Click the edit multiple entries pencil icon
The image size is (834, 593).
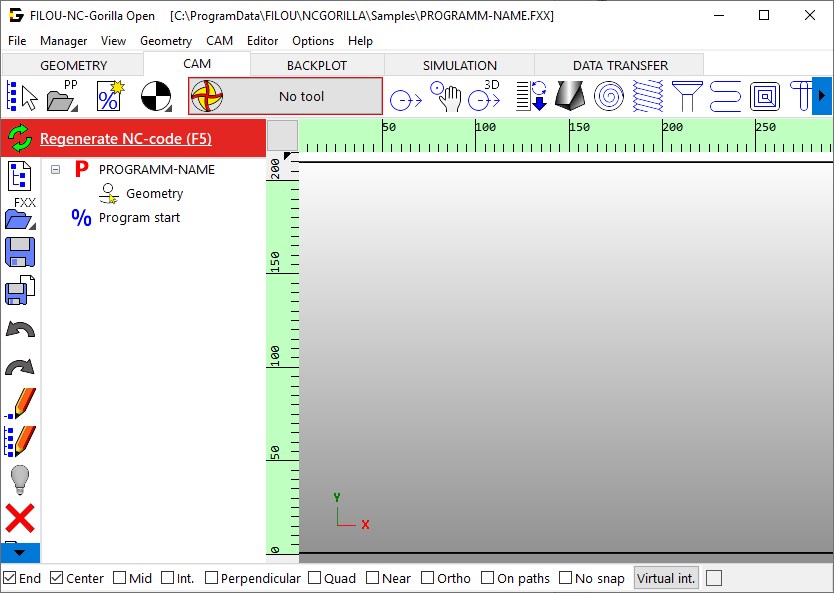tap(20, 441)
